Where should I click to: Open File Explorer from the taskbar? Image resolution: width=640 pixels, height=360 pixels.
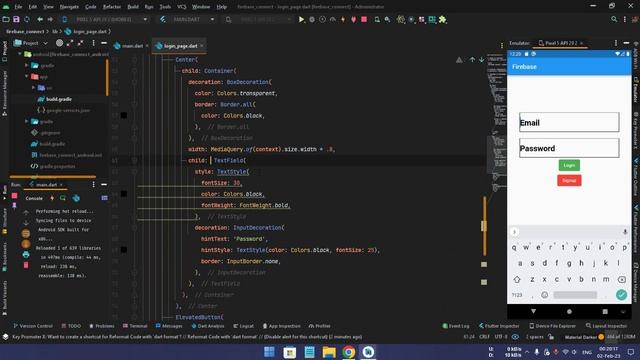(x=329, y=352)
